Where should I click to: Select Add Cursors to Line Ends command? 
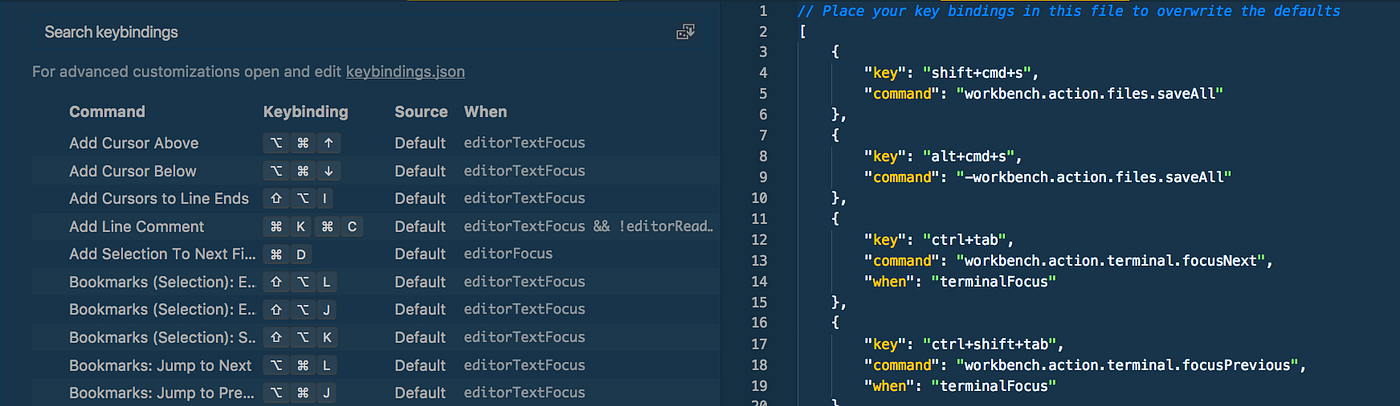(x=159, y=198)
